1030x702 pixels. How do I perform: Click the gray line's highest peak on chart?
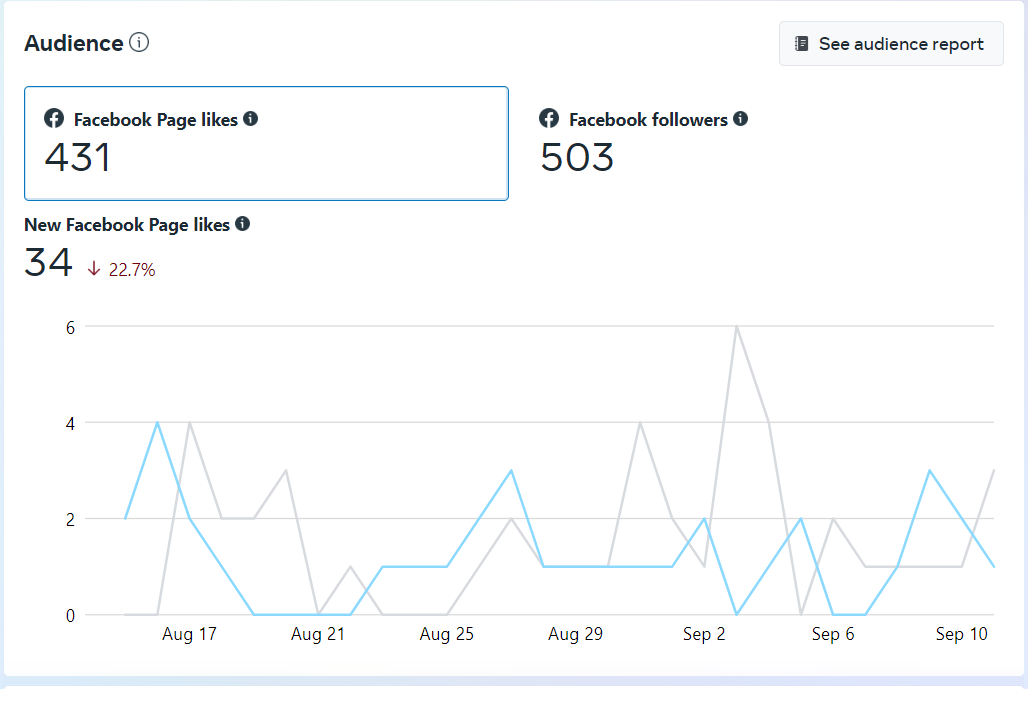(737, 327)
